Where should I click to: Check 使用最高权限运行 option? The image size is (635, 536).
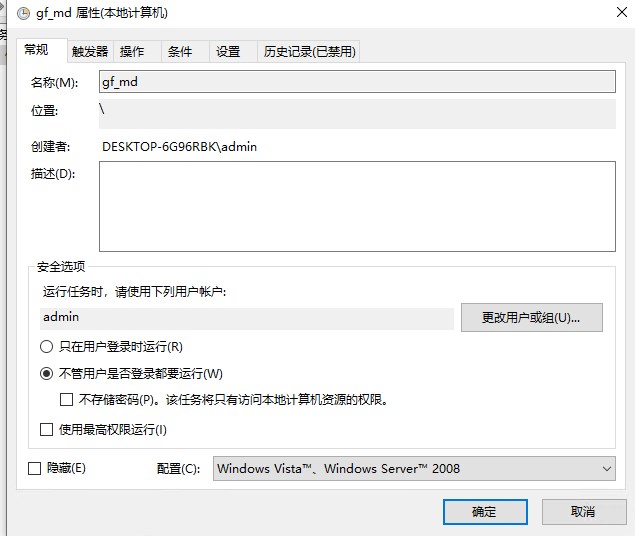46,430
